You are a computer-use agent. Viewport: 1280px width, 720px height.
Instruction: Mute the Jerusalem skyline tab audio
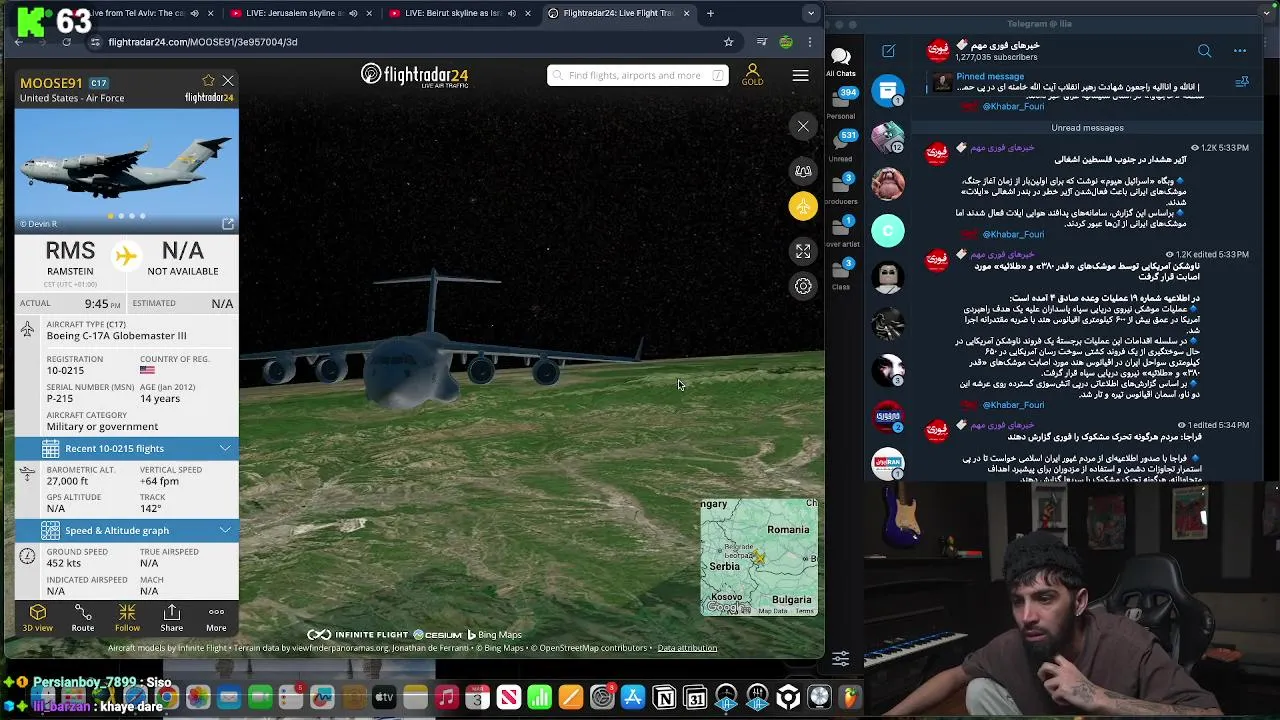[x=352, y=13]
